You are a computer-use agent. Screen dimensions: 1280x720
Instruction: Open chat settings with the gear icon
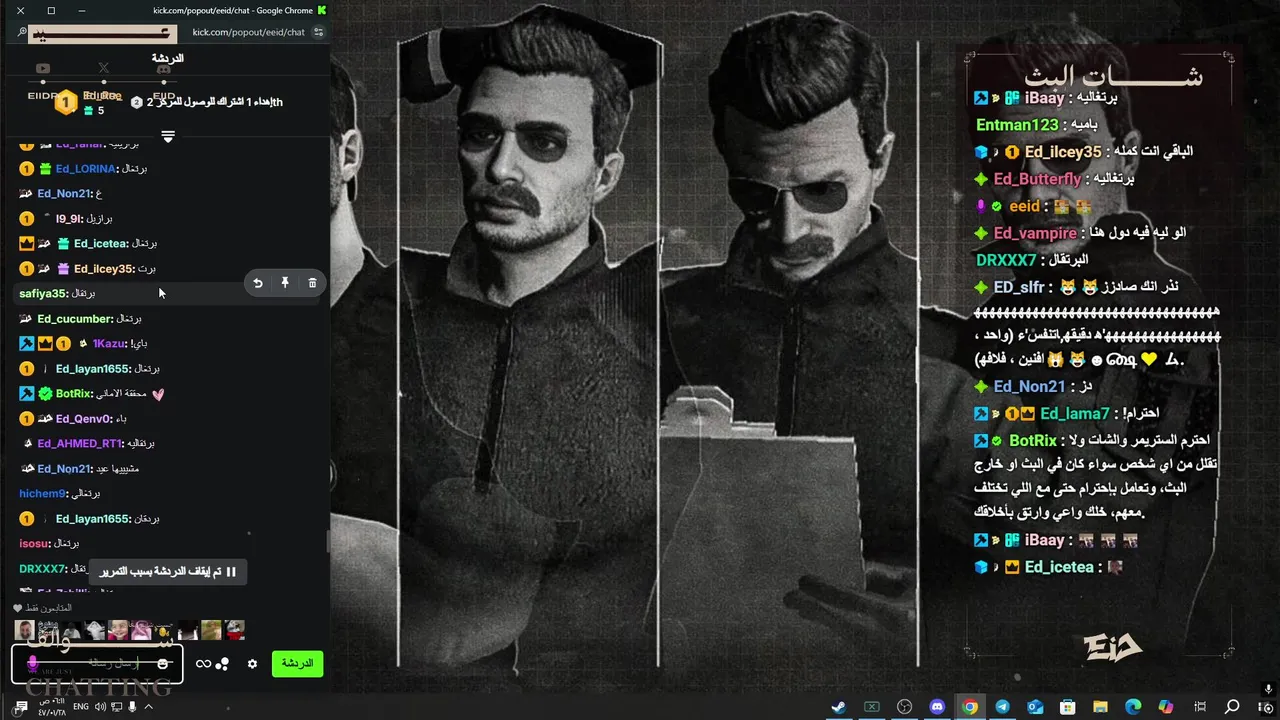point(252,663)
